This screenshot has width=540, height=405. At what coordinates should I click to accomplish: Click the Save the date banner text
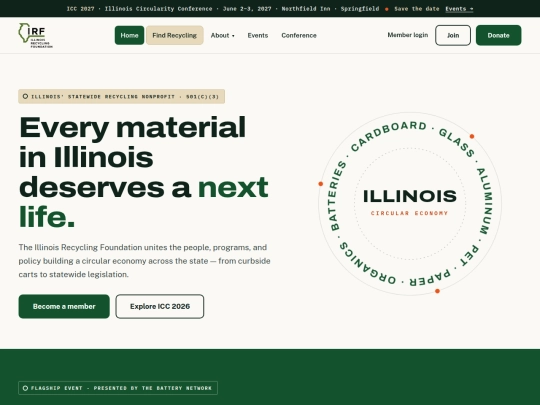click(x=417, y=9)
